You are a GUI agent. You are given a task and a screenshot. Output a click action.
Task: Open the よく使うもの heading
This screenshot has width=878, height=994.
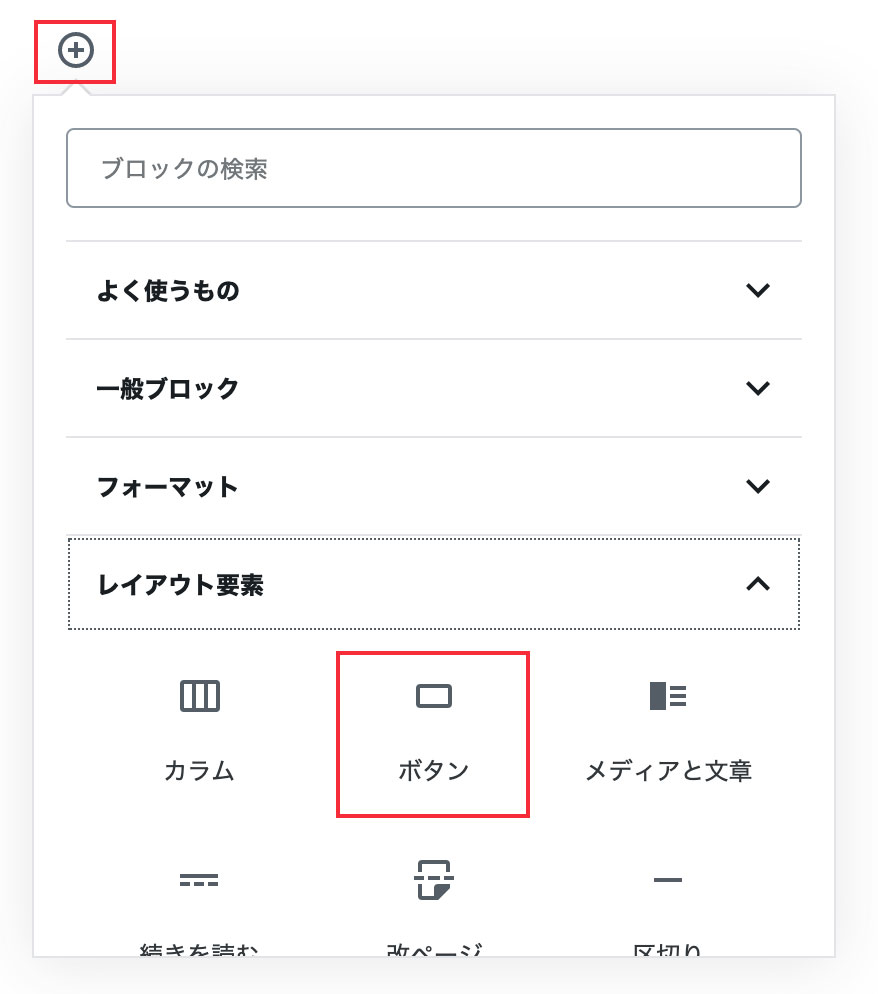[168, 290]
